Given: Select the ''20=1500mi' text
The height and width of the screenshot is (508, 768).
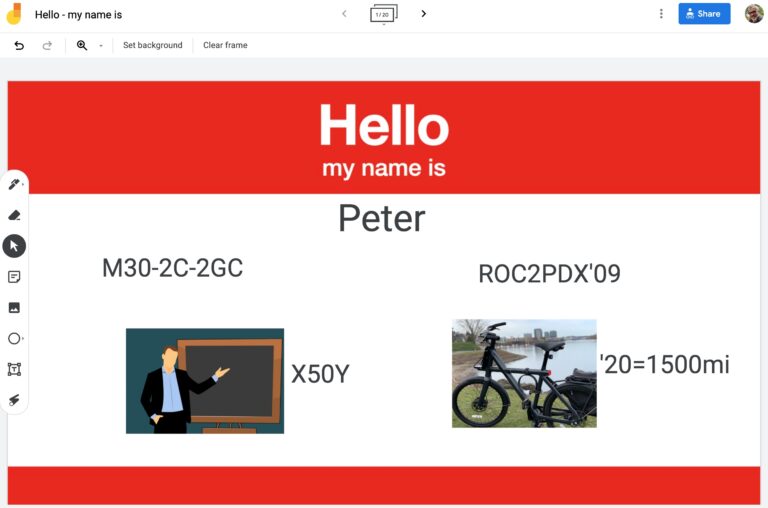Looking at the screenshot, I should pos(665,364).
